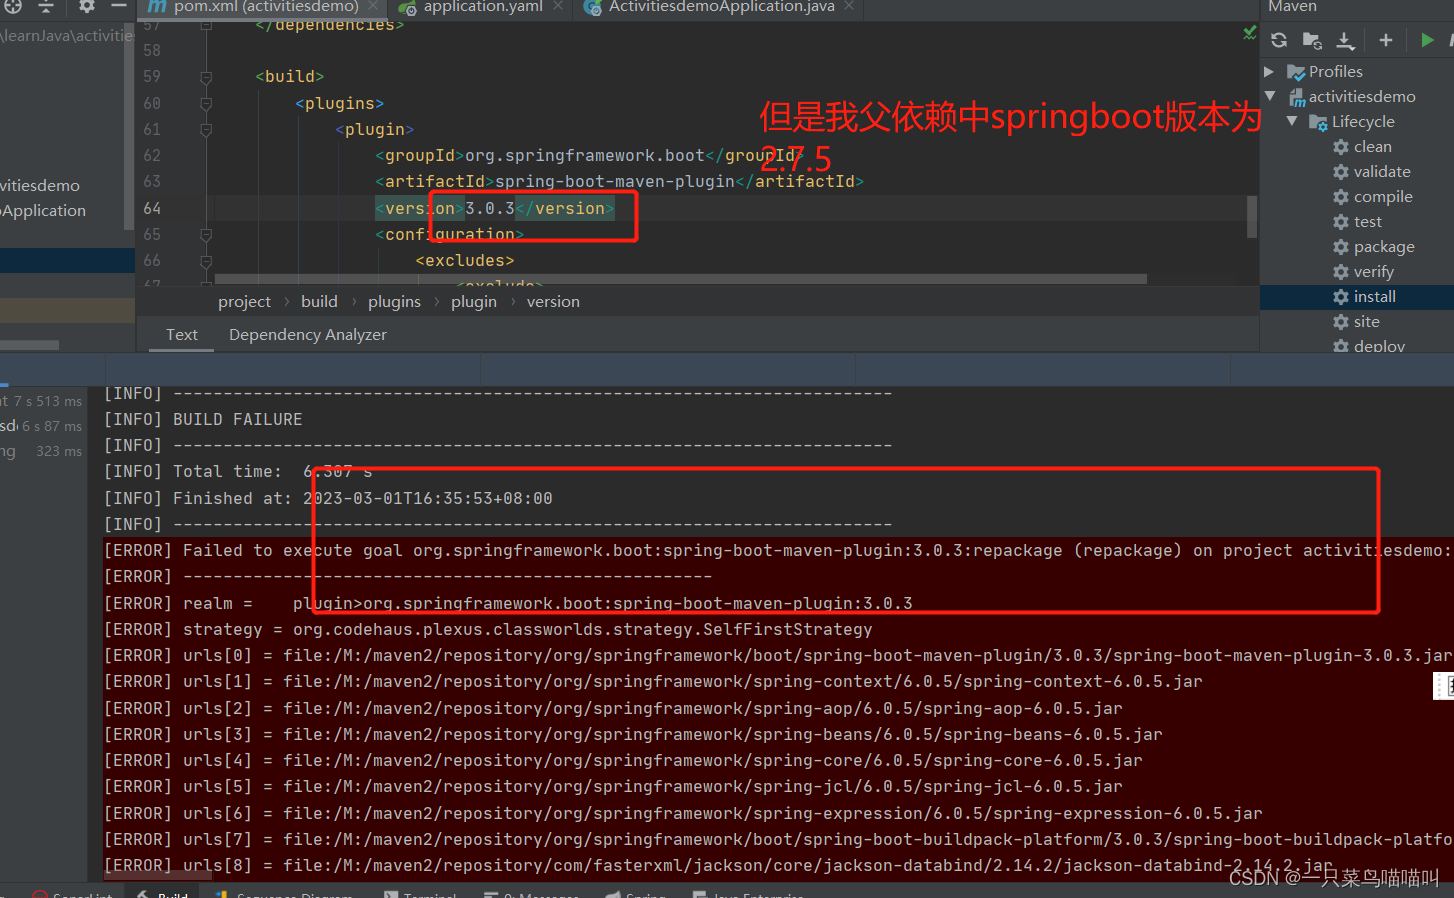Image resolution: width=1454 pixels, height=898 pixels.
Task: Click the project panel collapse all icon
Action: tap(46, 6)
